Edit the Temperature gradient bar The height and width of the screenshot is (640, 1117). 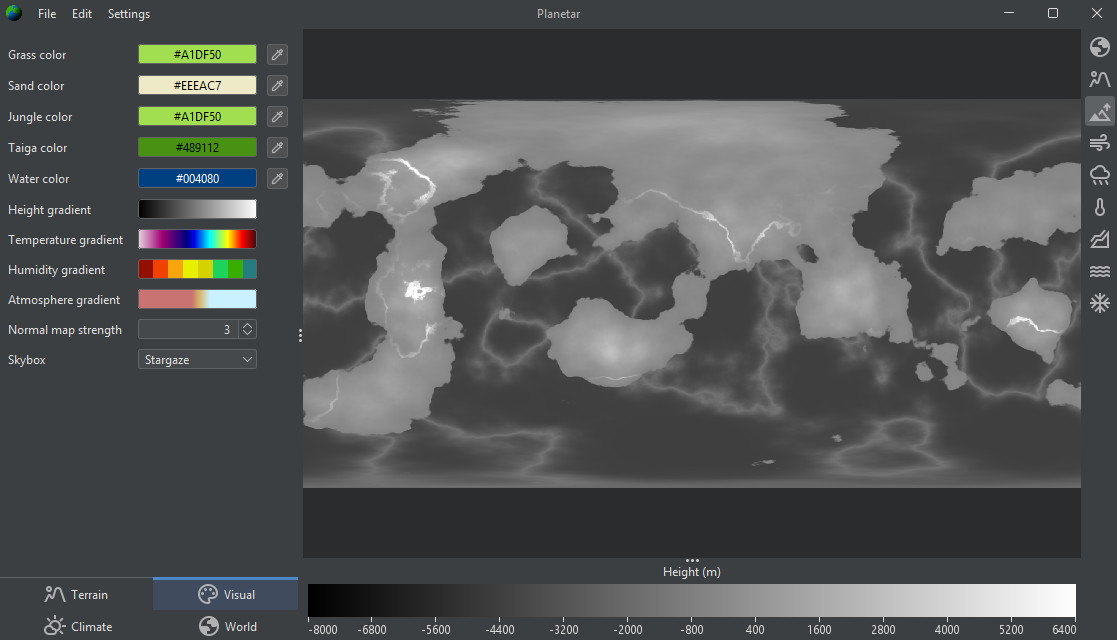click(197, 240)
